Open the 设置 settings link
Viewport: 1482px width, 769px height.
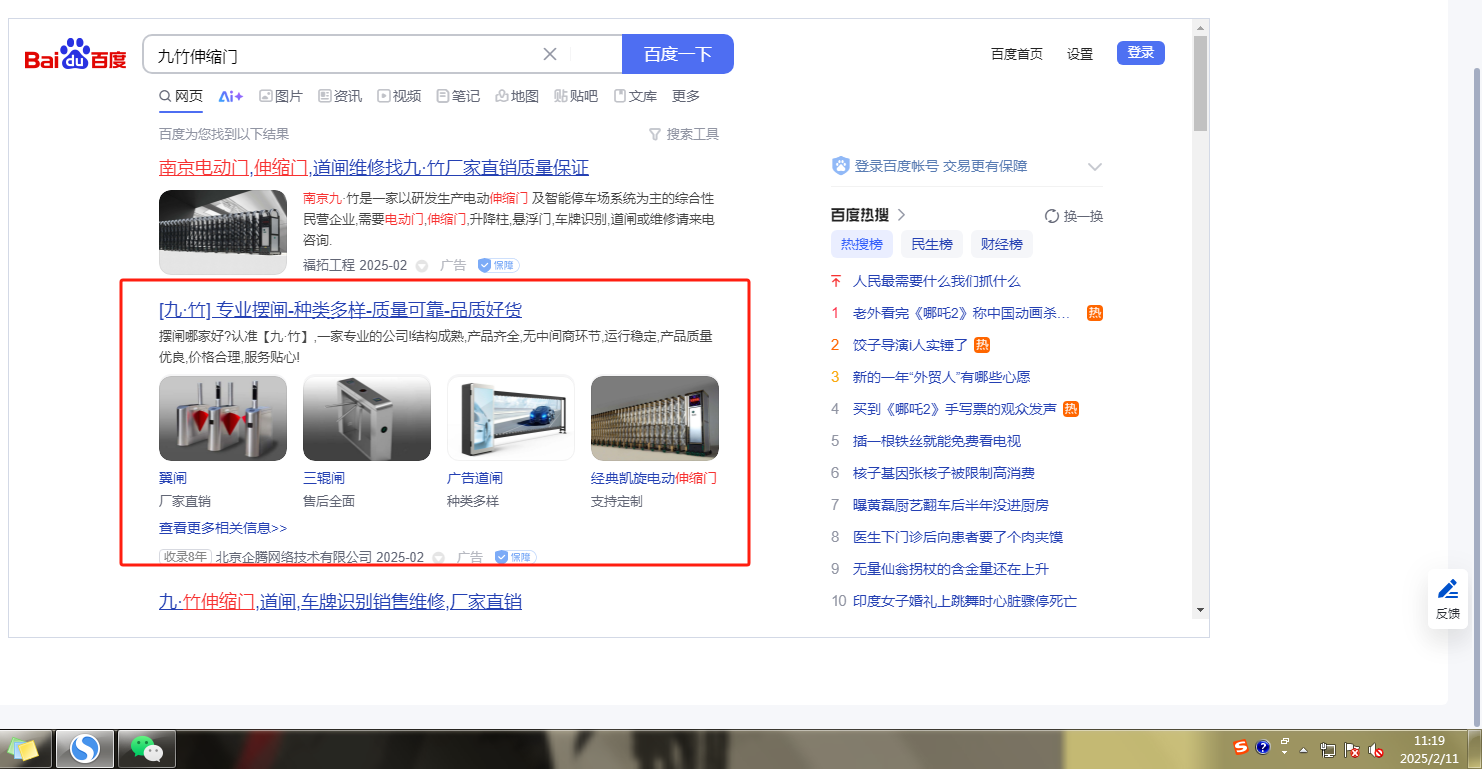[1080, 54]
